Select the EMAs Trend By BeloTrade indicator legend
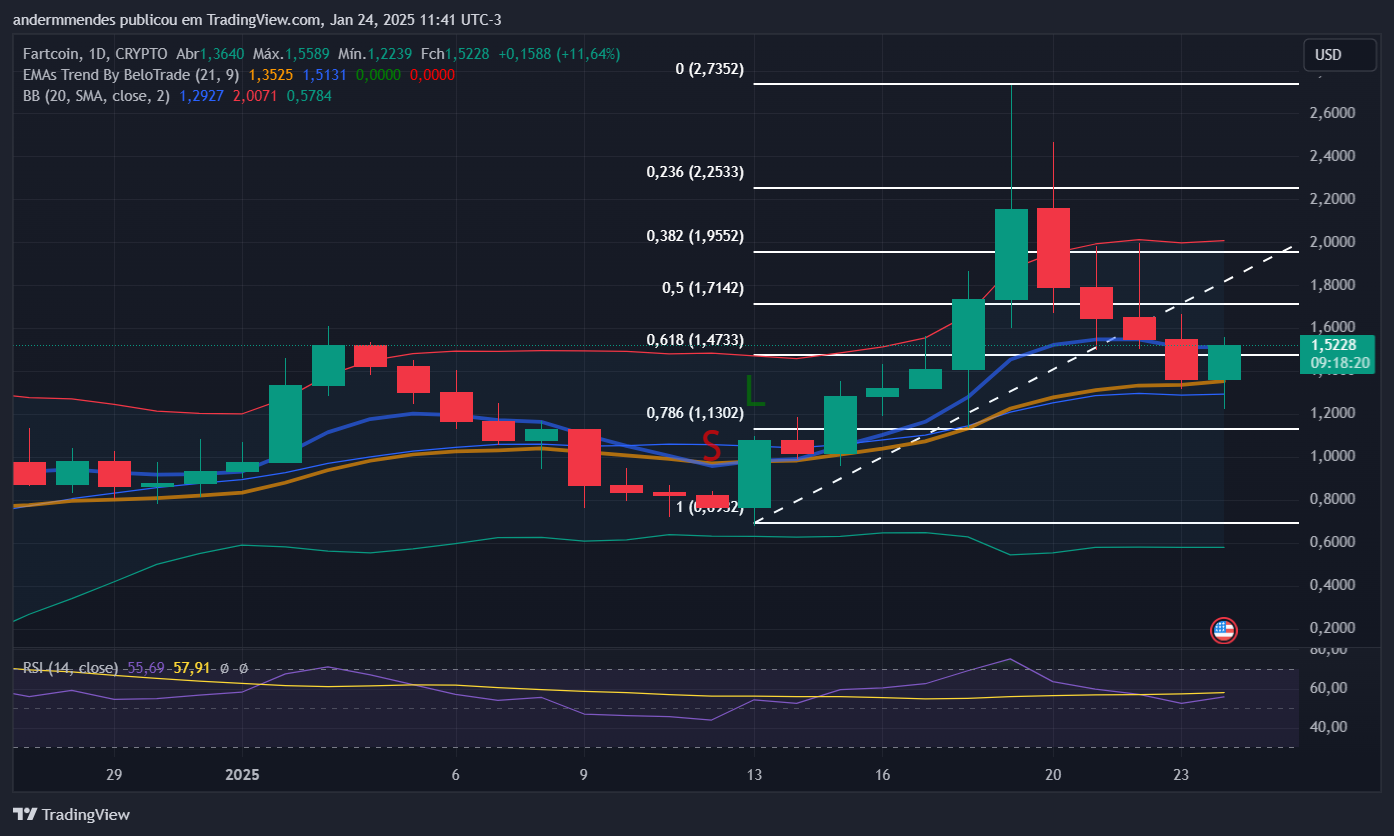 [x=130, y=75]
